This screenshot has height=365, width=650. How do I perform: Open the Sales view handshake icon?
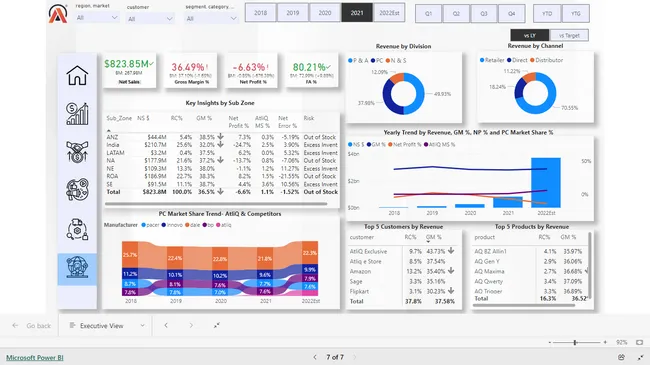[x=77, y=152]
